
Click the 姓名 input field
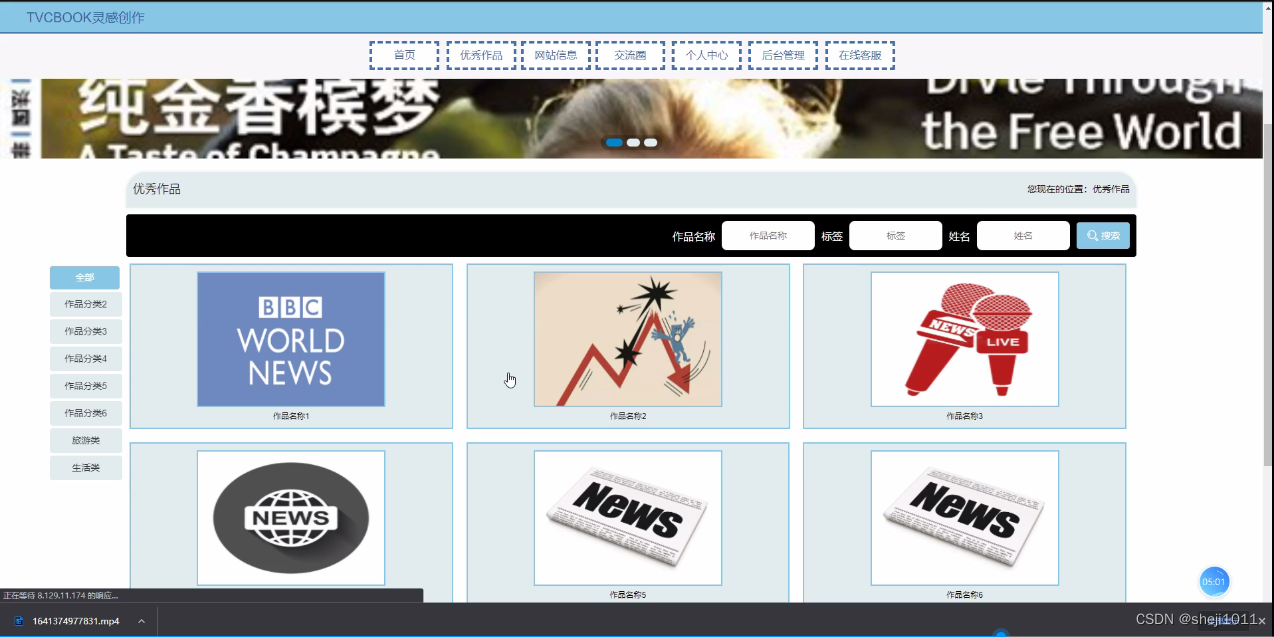click(x=1023, y=235)
